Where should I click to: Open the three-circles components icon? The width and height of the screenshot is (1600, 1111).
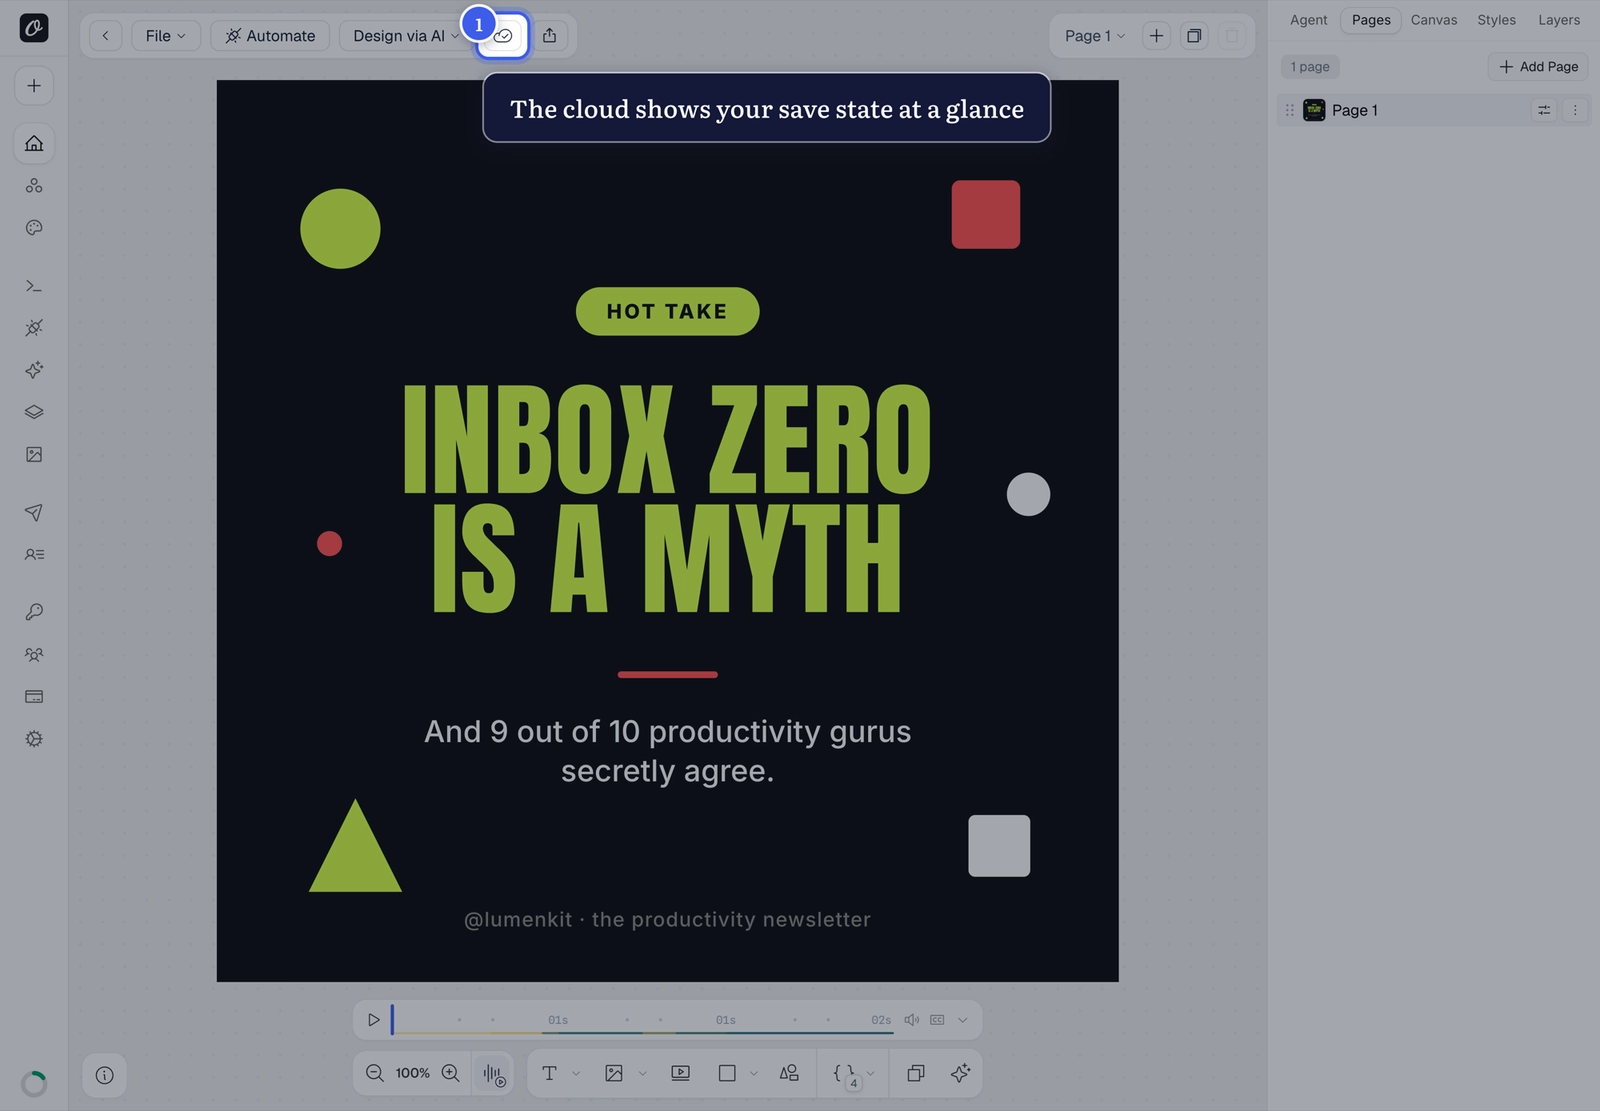[x=34, y=185]
